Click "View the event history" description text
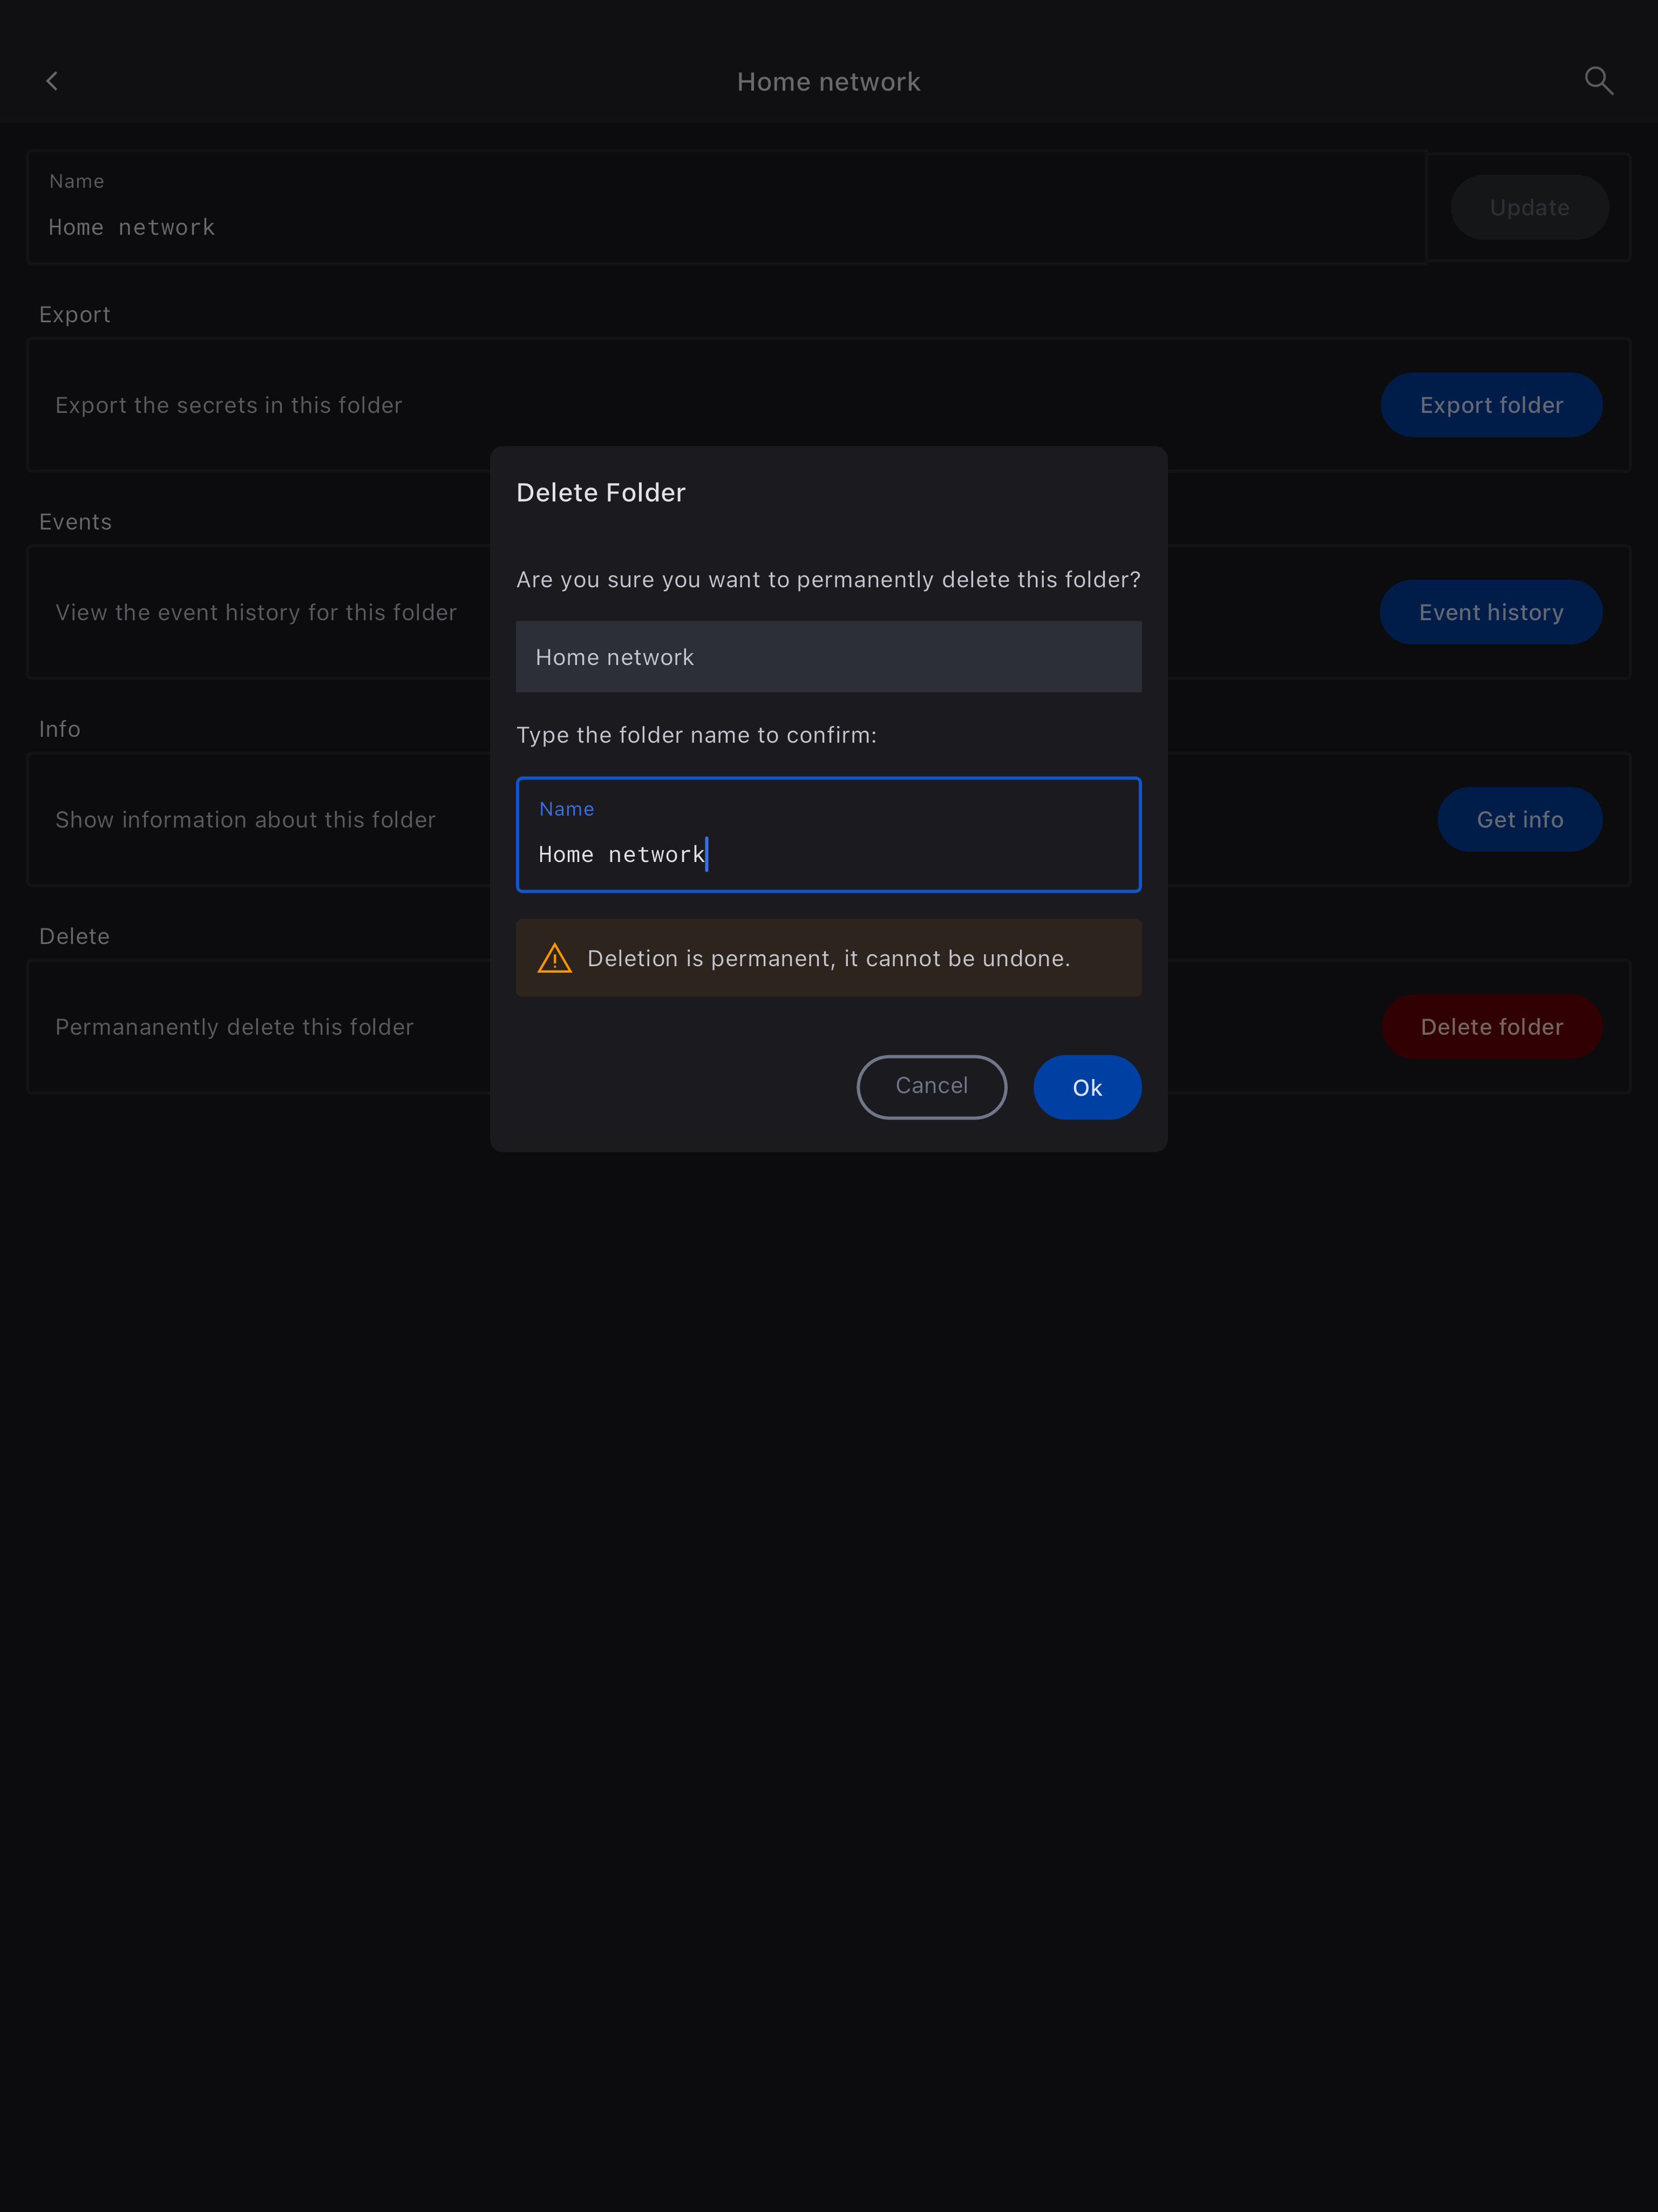The image size is (1658, 2212). click(256, 612)
